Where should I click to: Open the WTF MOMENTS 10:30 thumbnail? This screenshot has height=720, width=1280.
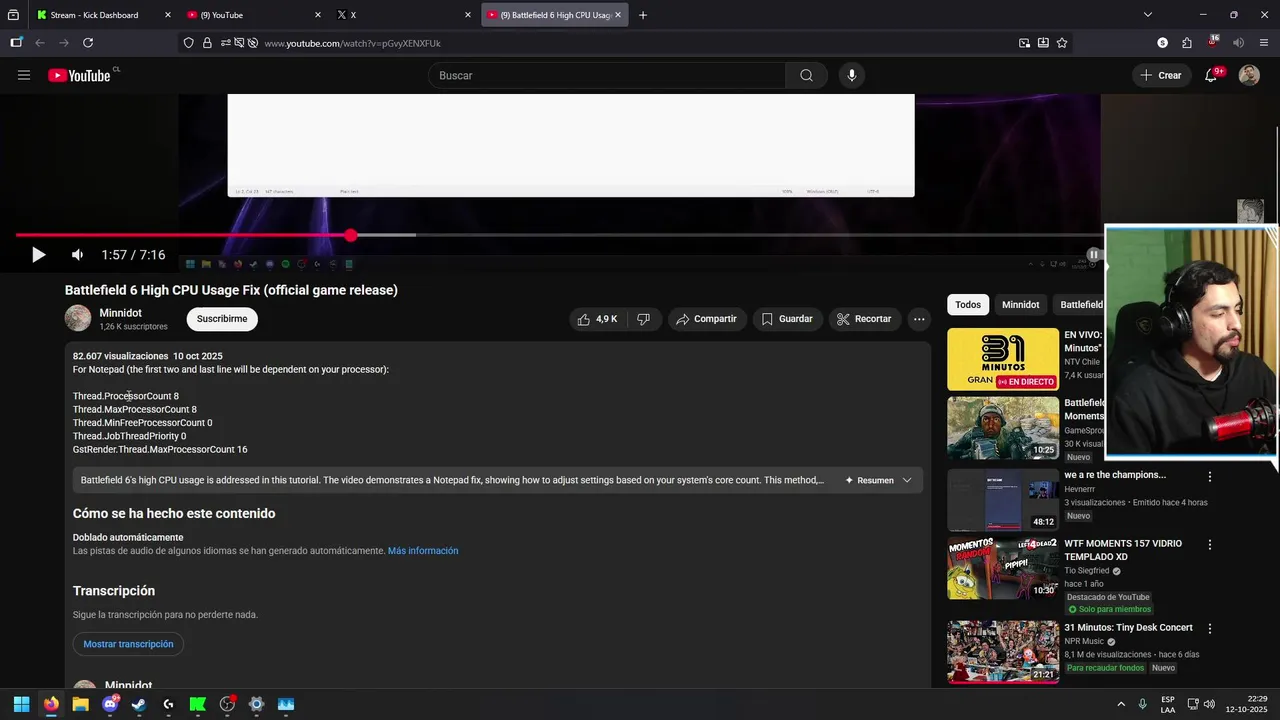click(x=1003, y=568)
